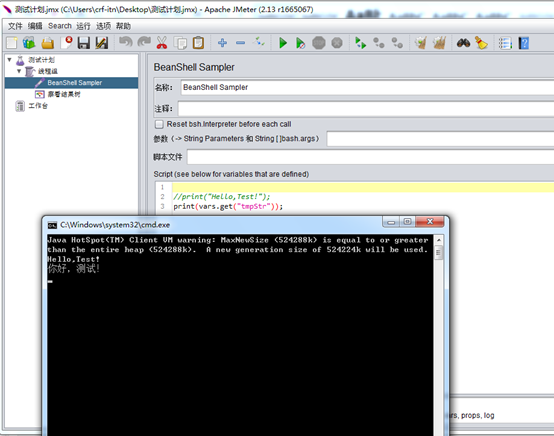The width and height of the screenshot is (554, 436).
Task: Redo the last action
Action: [144, 42]
